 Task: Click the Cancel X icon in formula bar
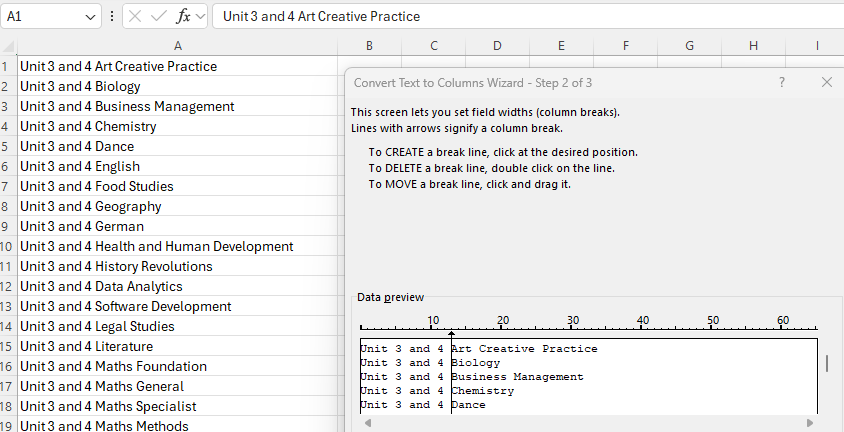coord(135,17)
